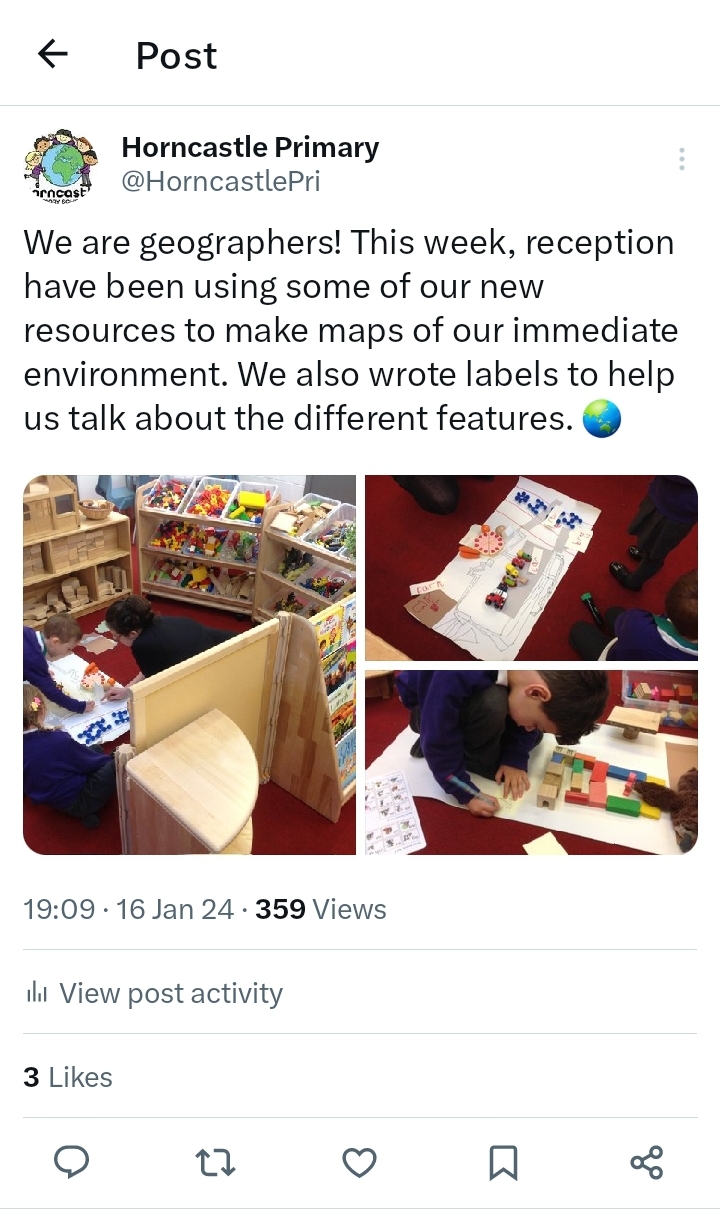
Task: Tap the Post header title
Action: tap(176, 55)
